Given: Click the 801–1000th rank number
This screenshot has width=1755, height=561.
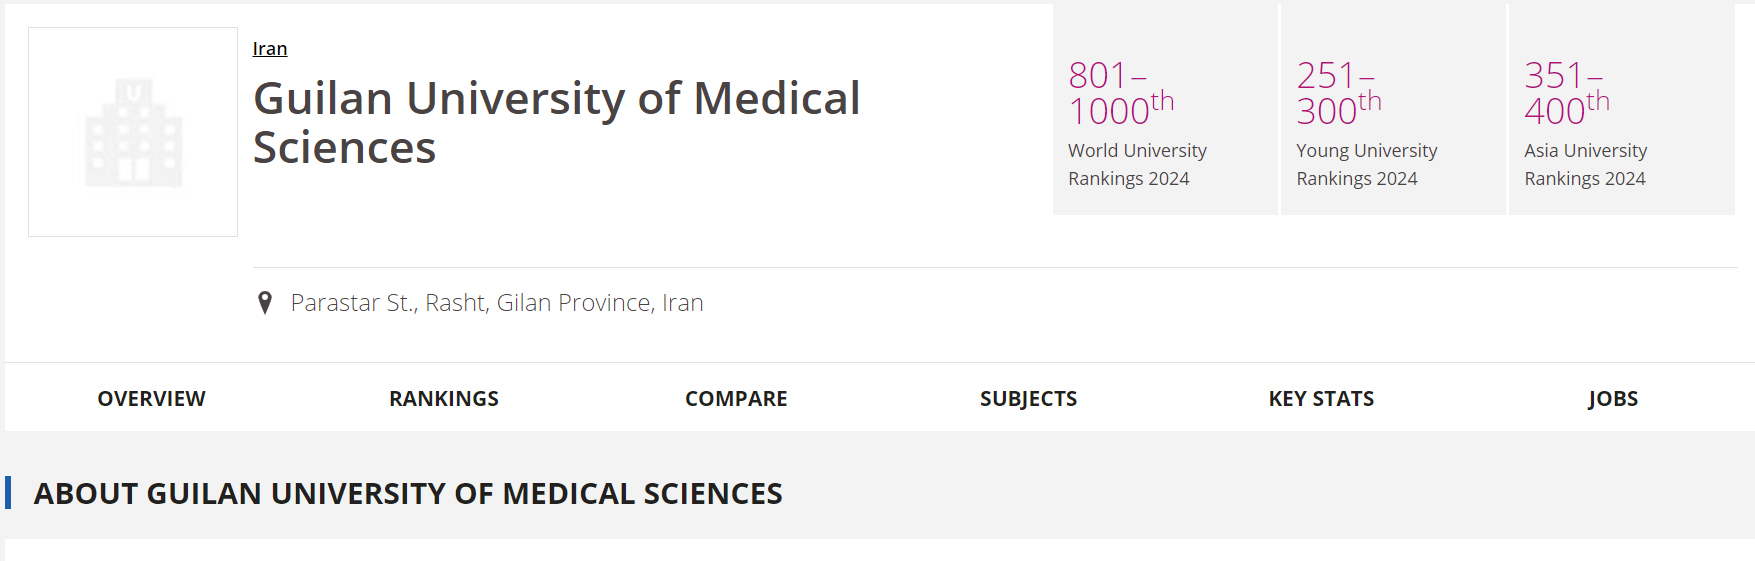Looking at the screenshot, I should point(1120,93).
